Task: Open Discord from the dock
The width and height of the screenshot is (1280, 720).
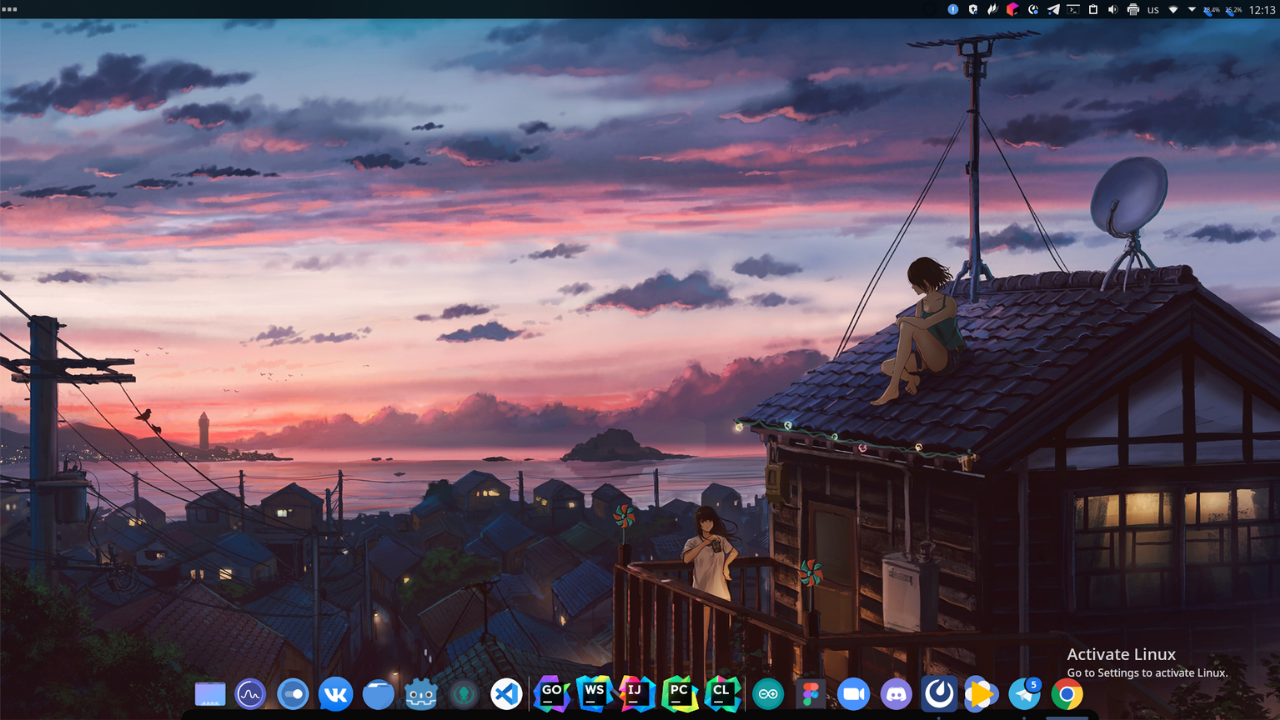Action: click(896, 694)
